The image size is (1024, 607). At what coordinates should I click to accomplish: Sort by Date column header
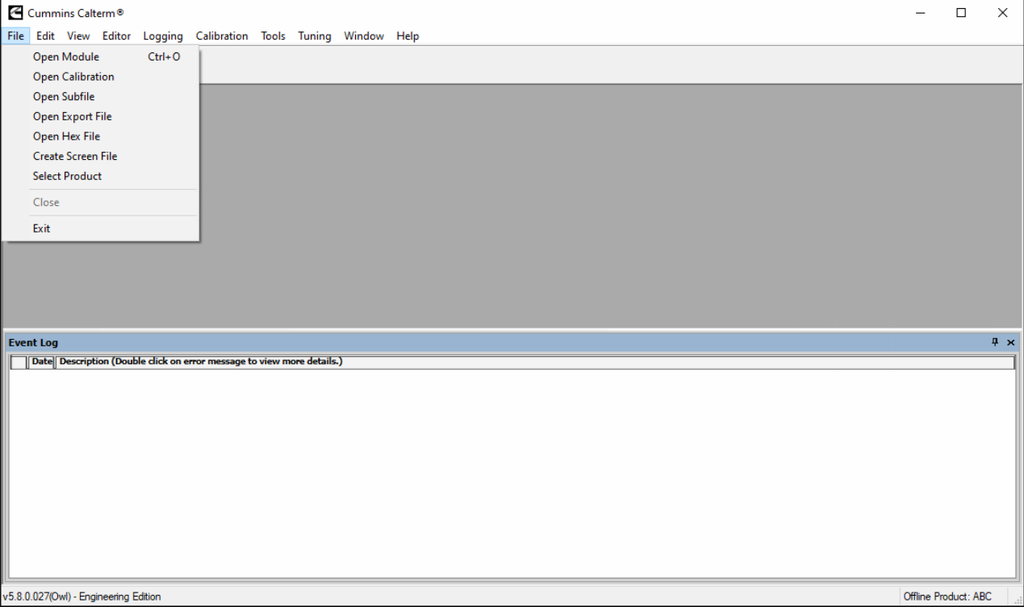(41, 362)
